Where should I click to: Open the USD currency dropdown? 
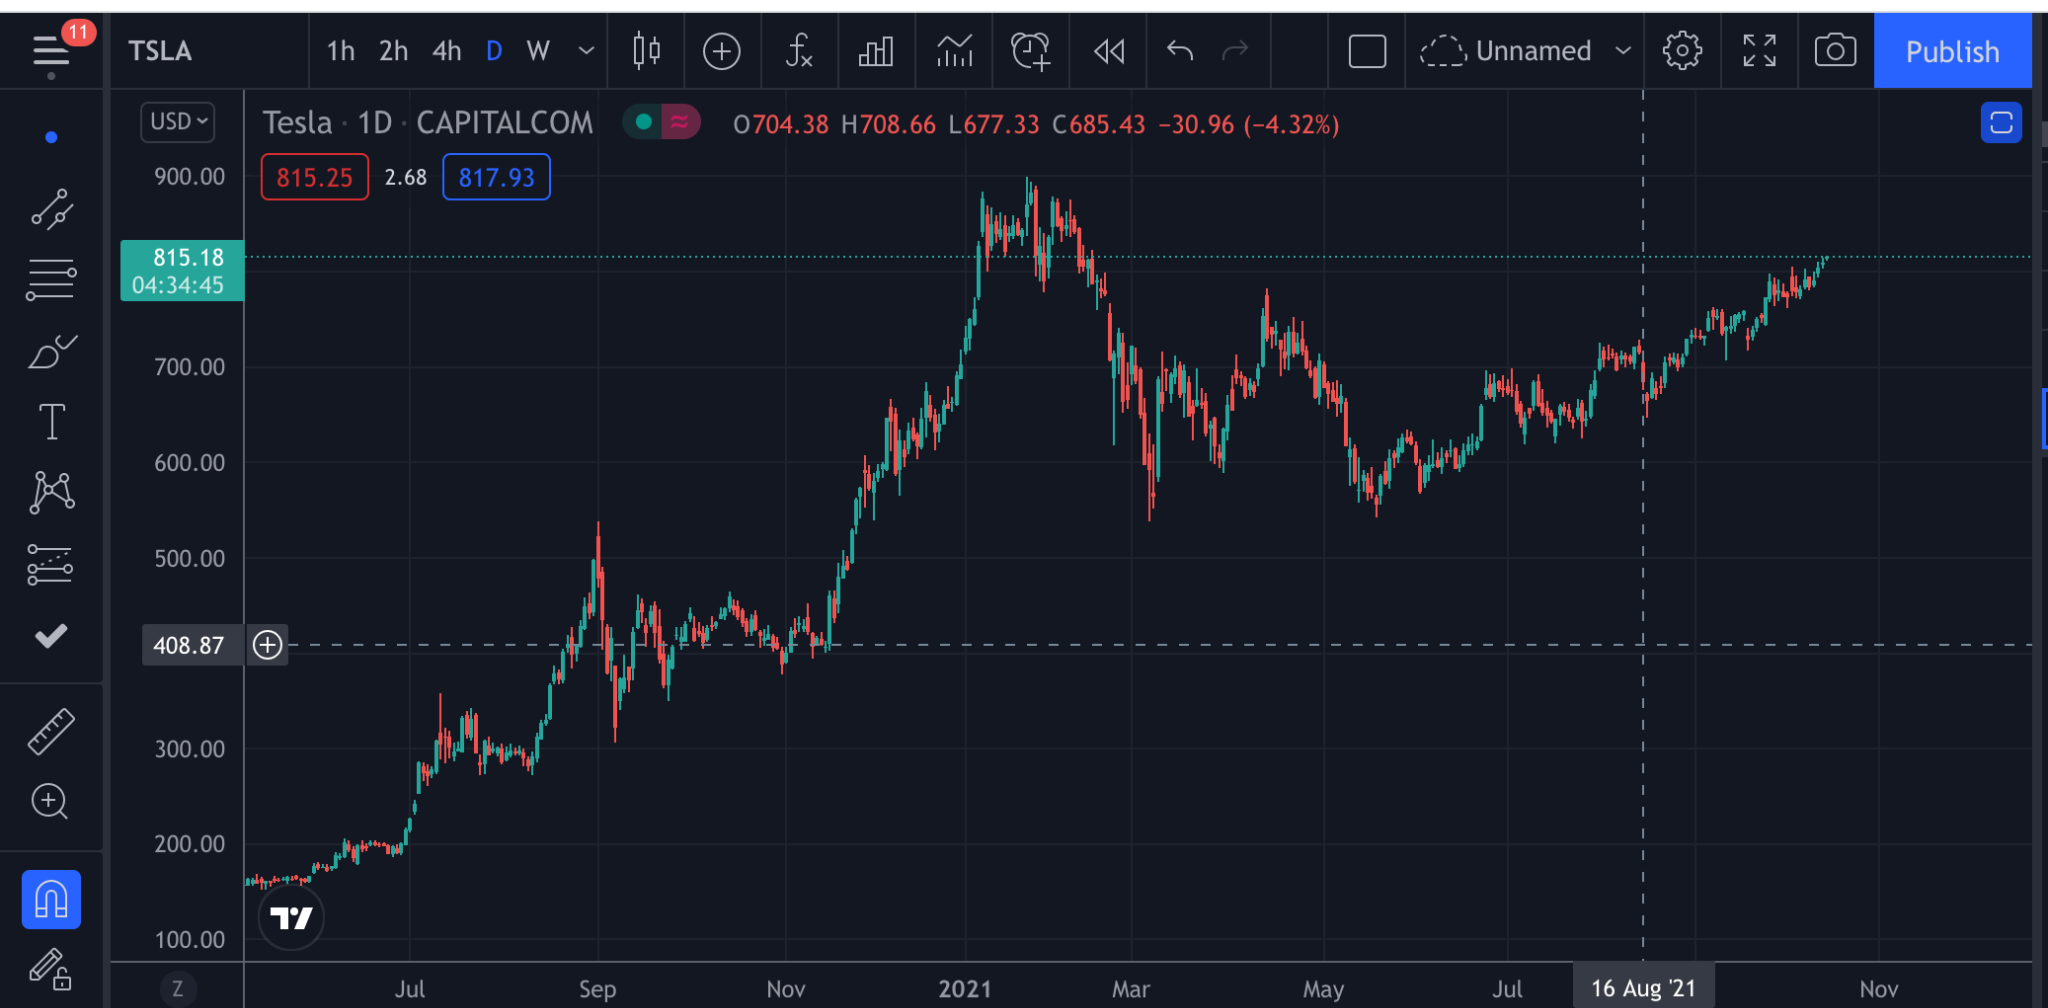tap(178, 122)
